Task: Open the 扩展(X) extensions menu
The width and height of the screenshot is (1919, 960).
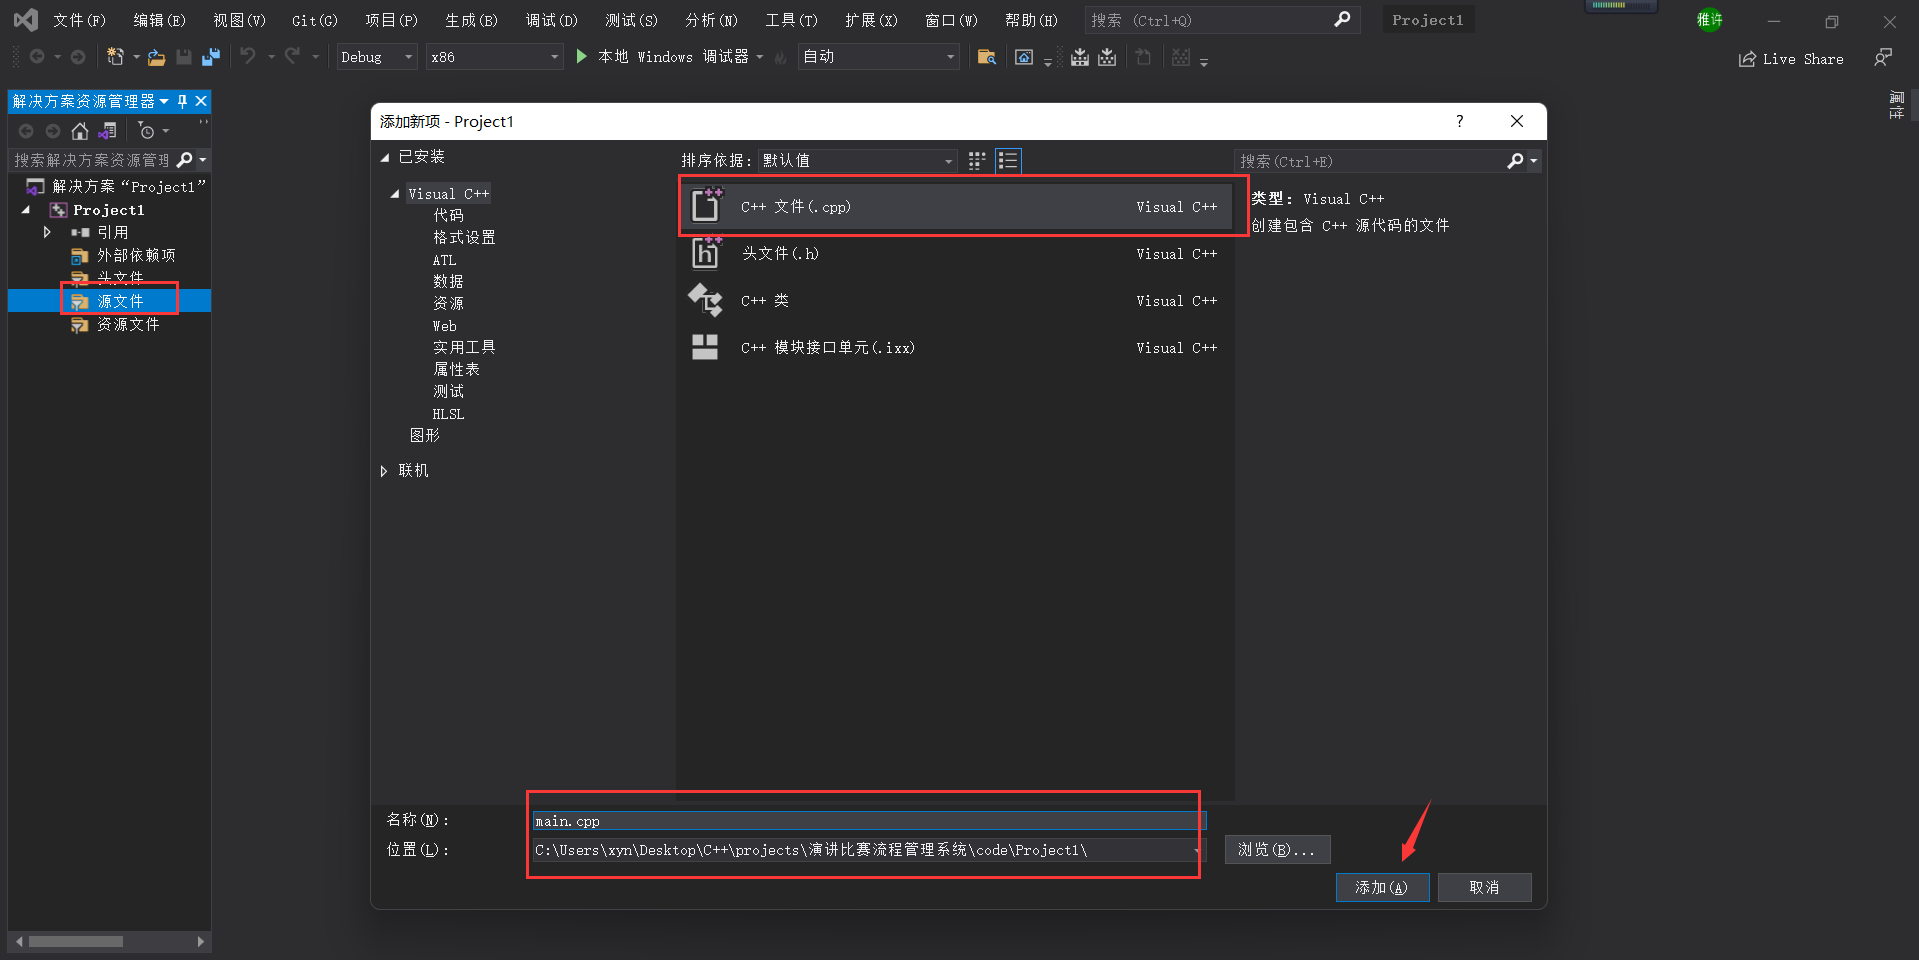Action: [871, 20]
